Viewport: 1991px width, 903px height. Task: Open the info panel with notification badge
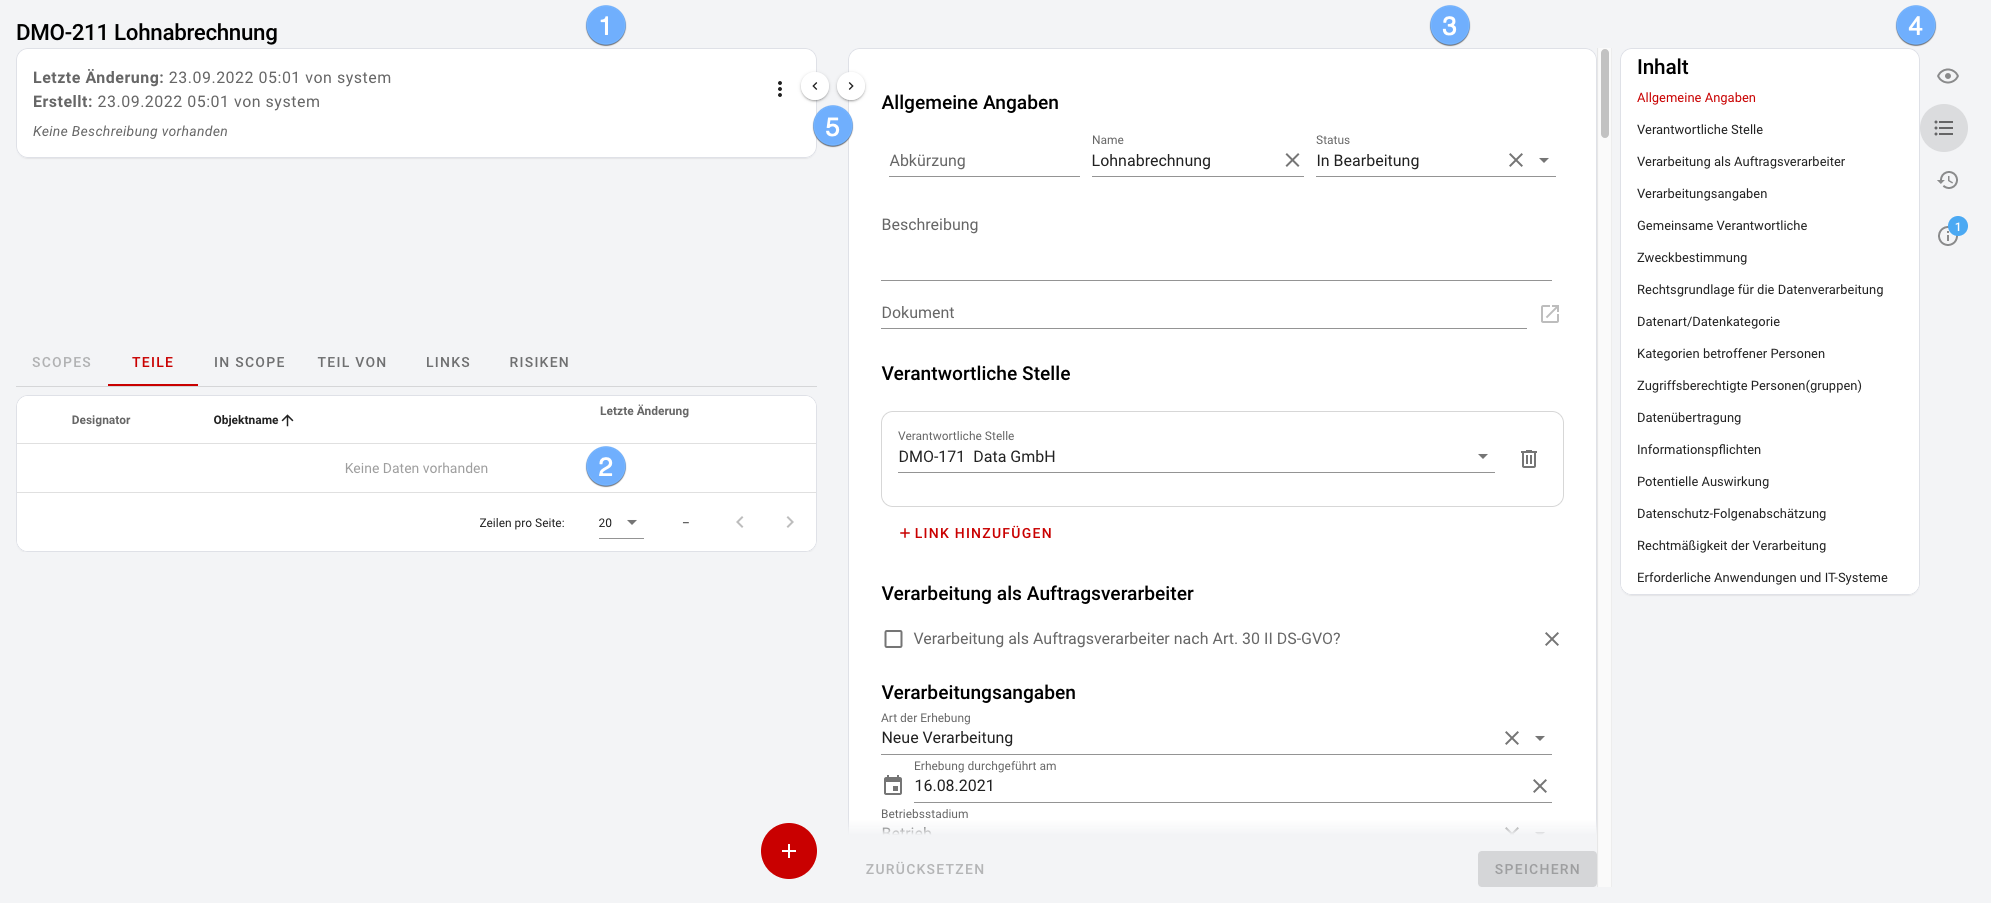[x=1947, y=236]
